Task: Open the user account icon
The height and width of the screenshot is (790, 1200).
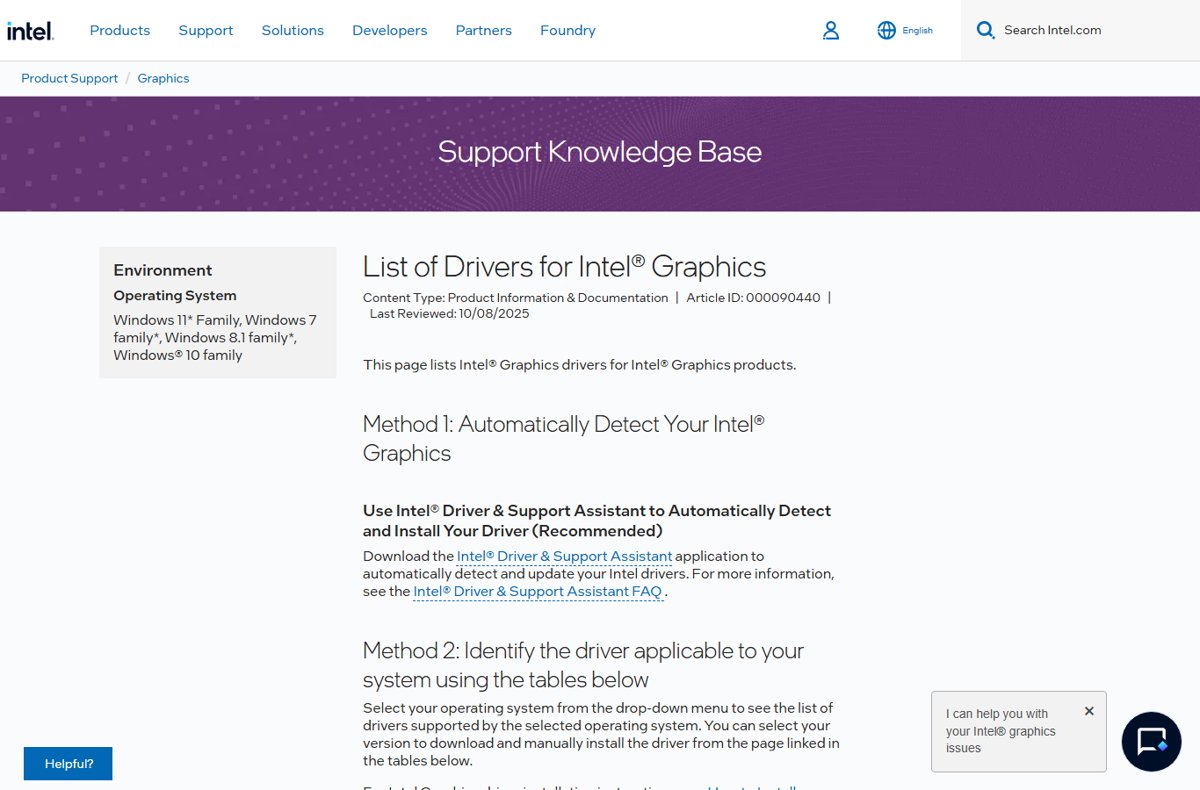Action: [x=831, y=30]
